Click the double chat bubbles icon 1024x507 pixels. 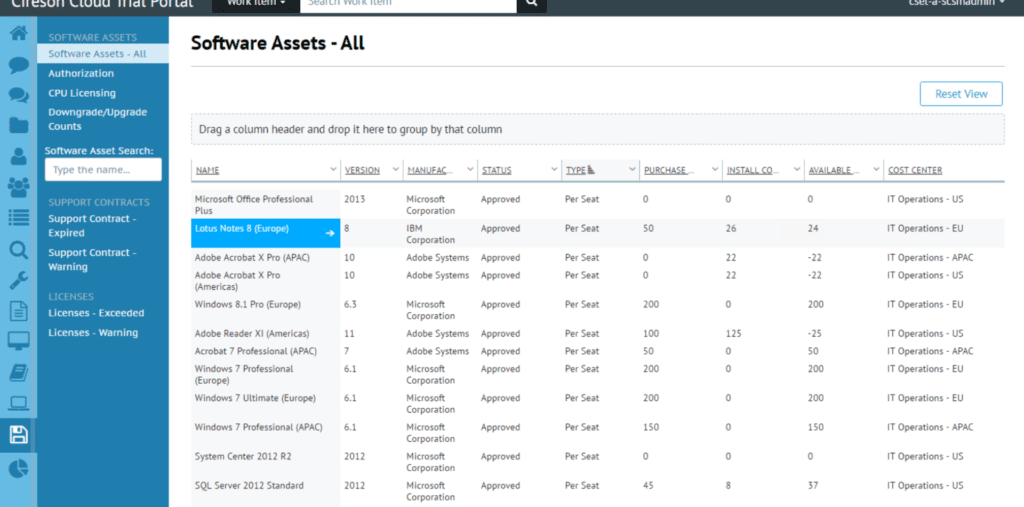pos(18,95)
